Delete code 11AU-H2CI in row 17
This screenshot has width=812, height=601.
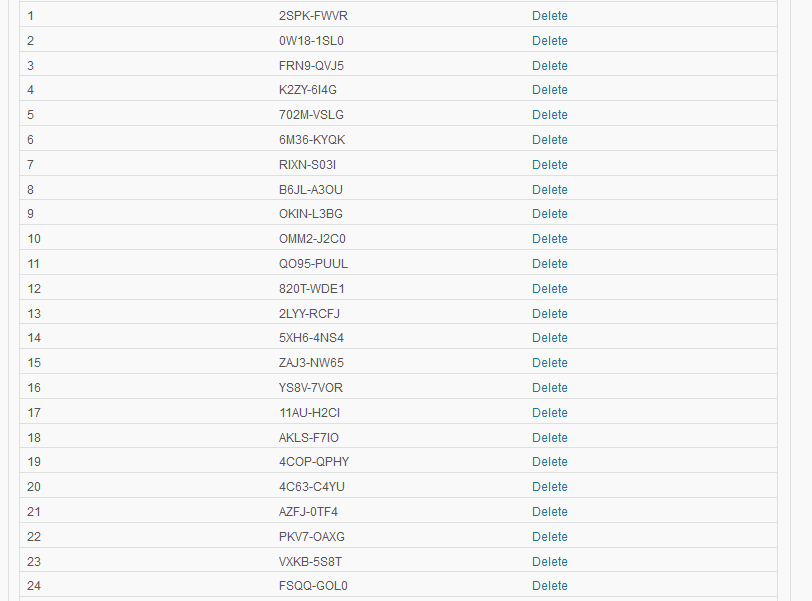coord(549,413)
